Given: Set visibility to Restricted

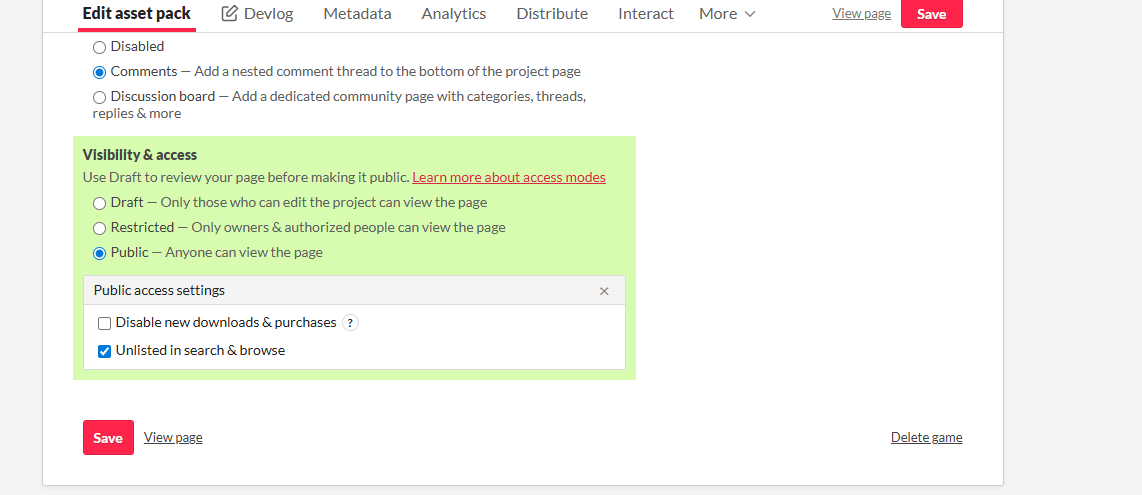Looking at the screenshot, I should click(99, 228).
